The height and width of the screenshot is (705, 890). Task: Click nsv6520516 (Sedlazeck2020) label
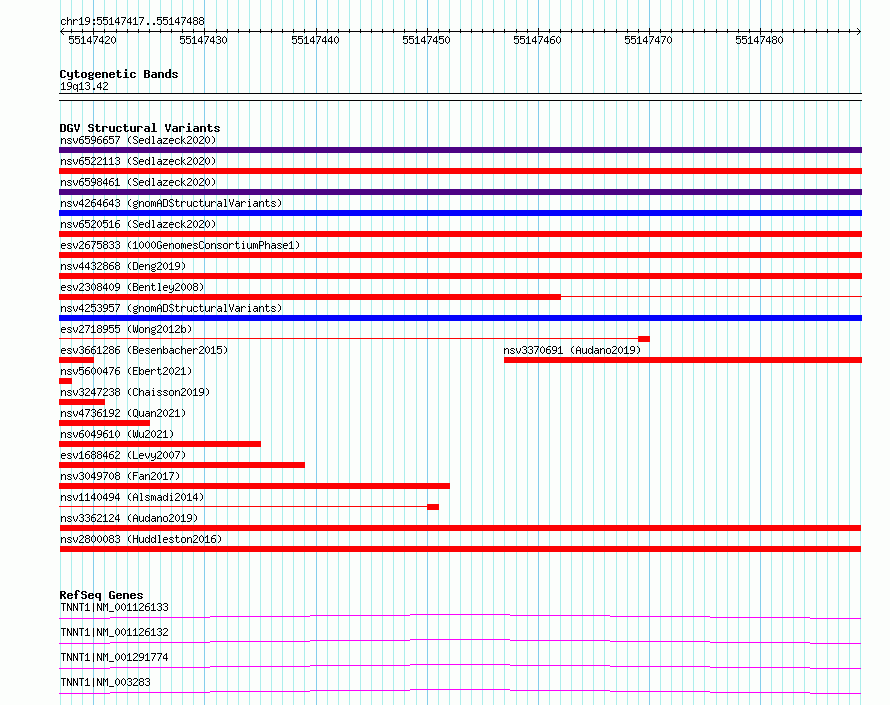tap(138, 224)
